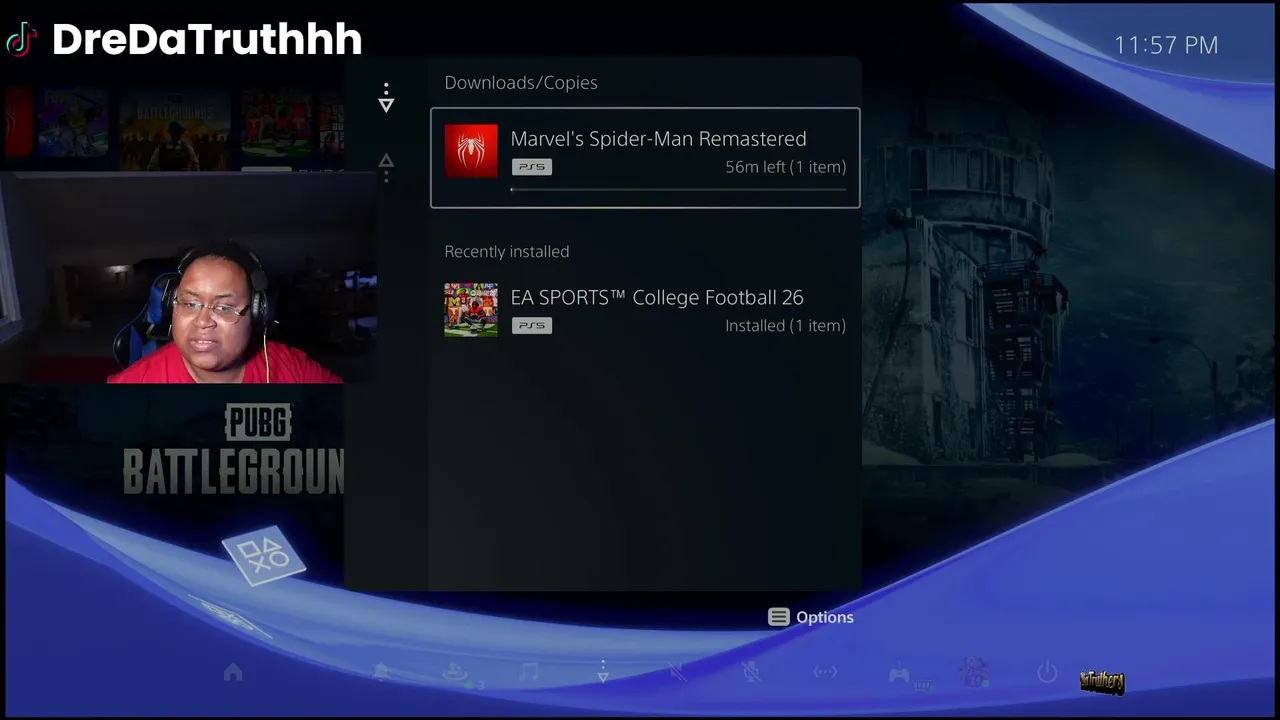Click the PS5 badge under College Football
The width and height of the screenshot is (1280, 720).
point(532,325)
